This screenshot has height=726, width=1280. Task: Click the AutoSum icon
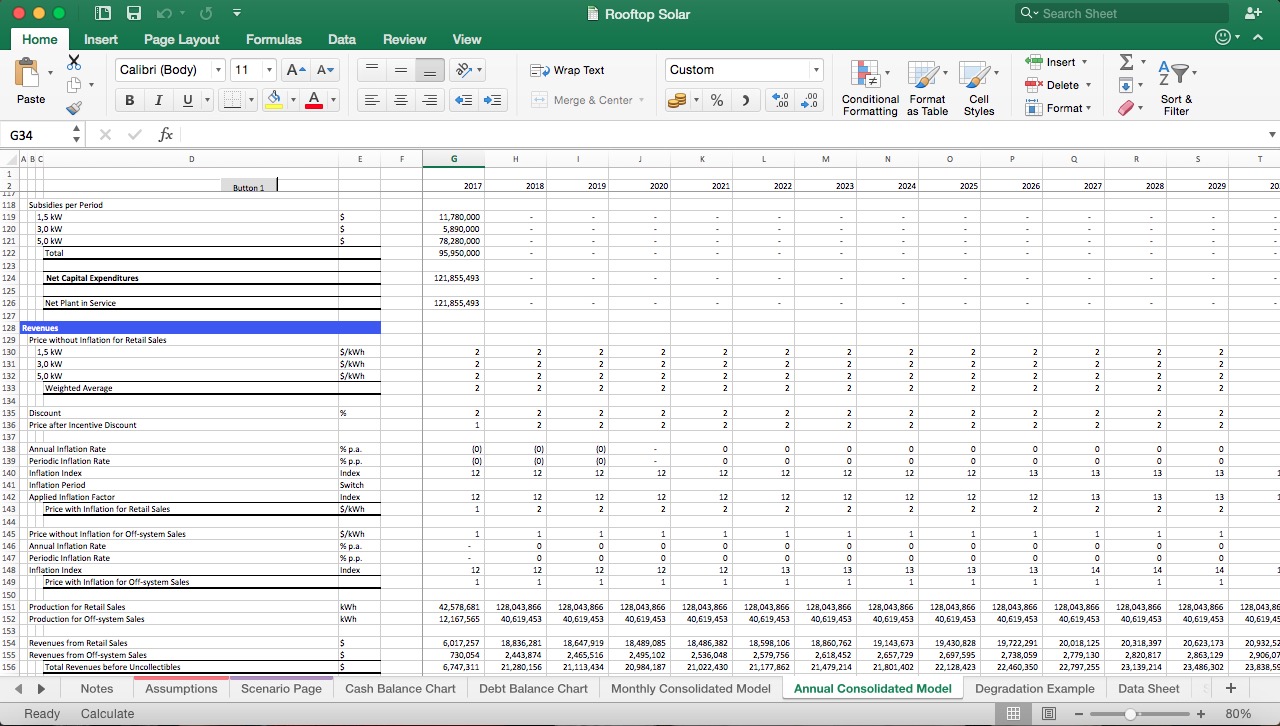point(1128,62)
